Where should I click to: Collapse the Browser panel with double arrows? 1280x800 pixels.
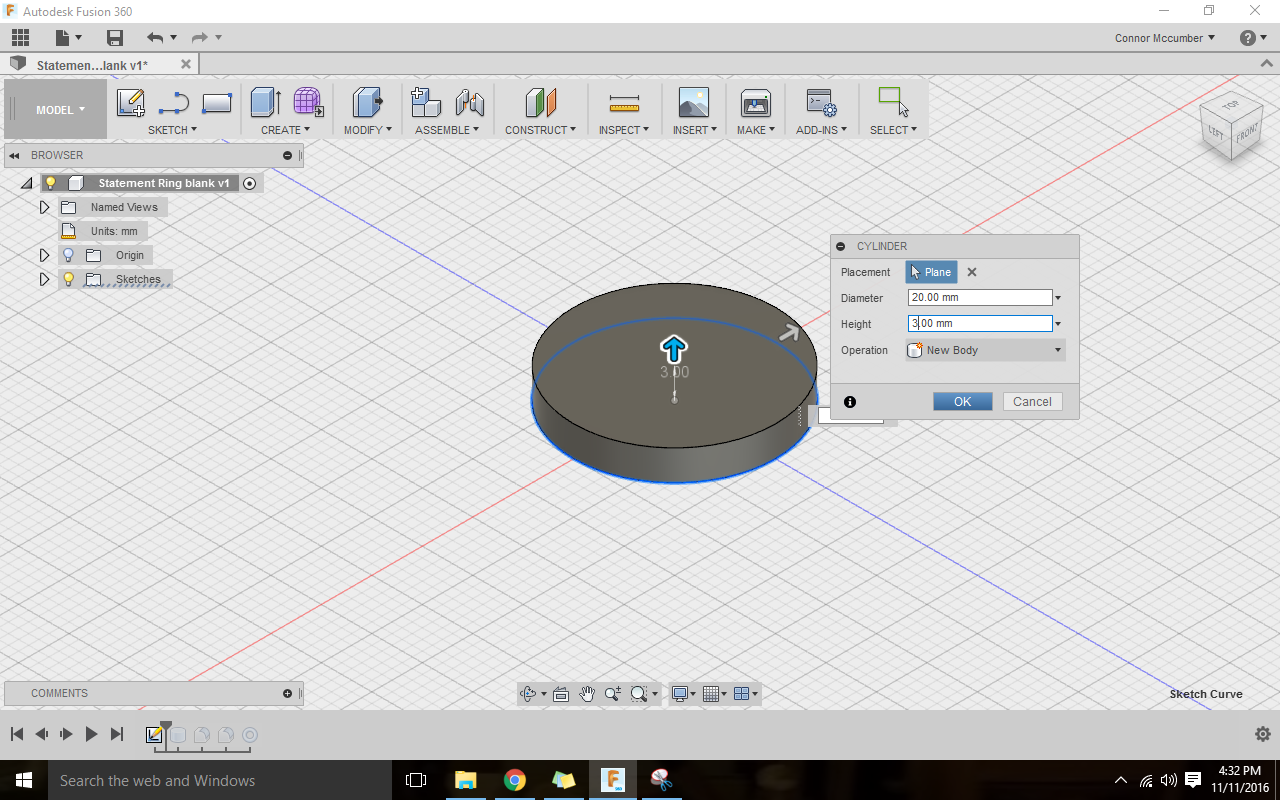[x=14, y=155]
